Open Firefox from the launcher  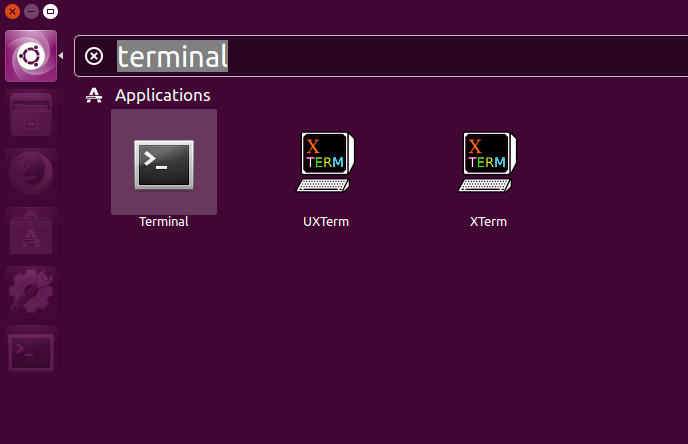pos(31,173)
